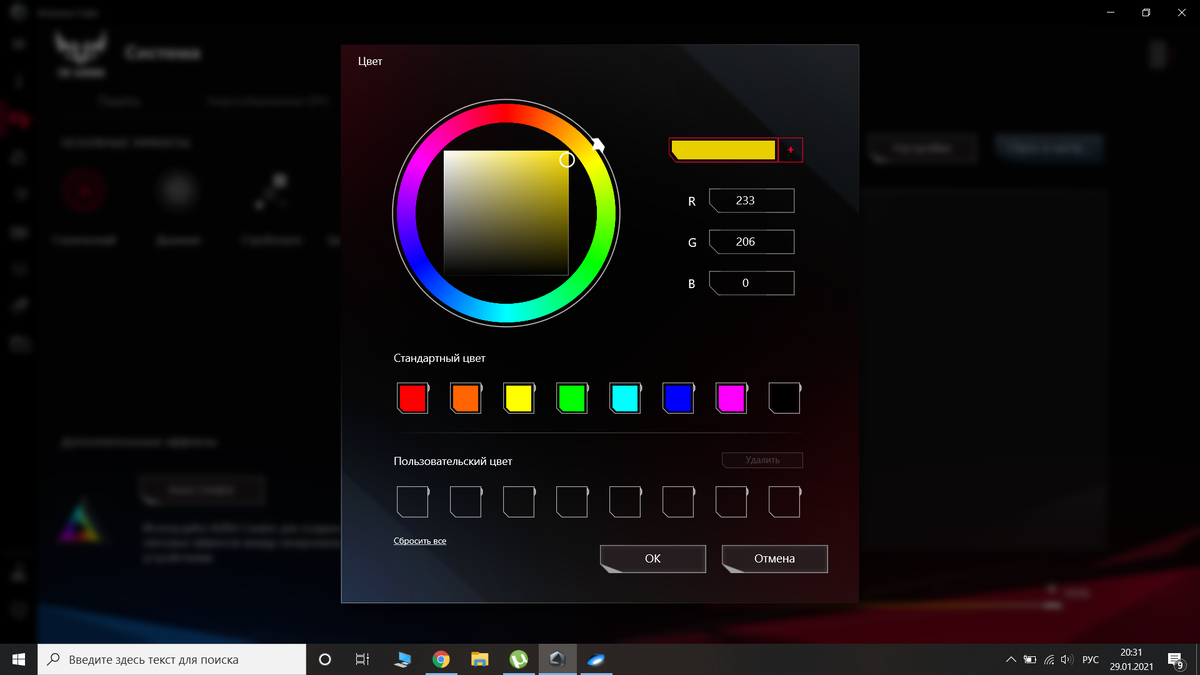Select the red standard color swatch
The image size is (1200, 675).
point(413,398)
